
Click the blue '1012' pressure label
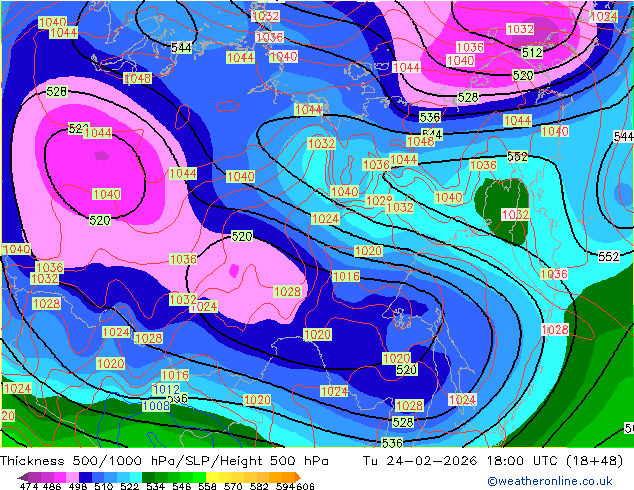pos(166,390)
